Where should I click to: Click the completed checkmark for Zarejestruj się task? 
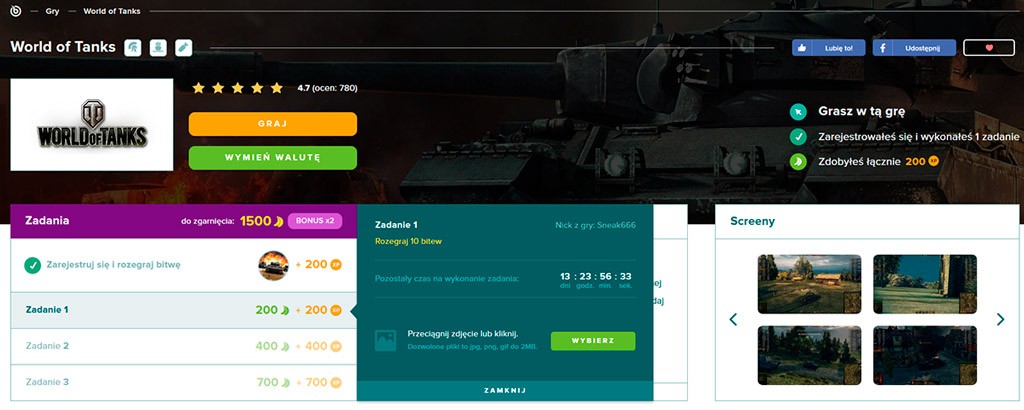33,265
